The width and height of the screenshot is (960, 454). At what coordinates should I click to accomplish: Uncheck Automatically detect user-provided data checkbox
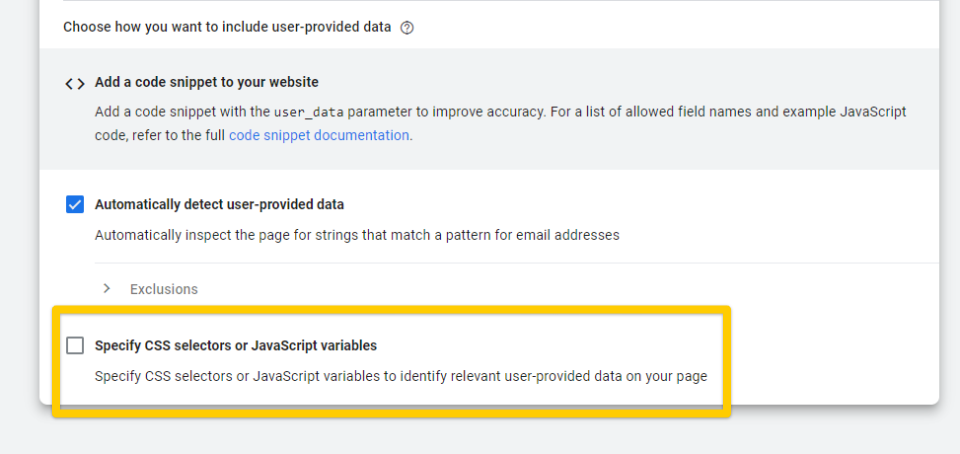tap(75, 204)
